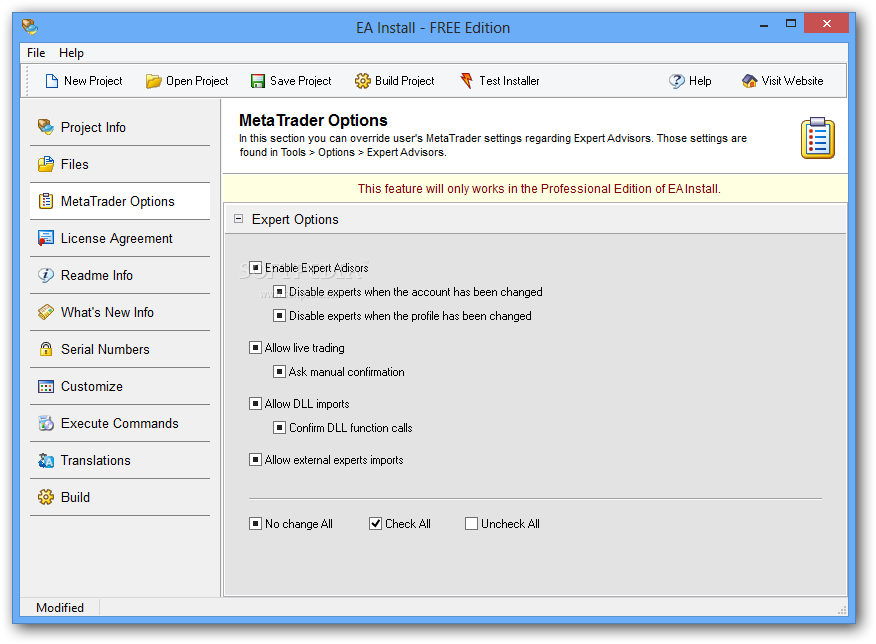The height and width of the screenshot is (644, 876).
Task: Toggle Disable experts when profile changed checkbox
Action: pyautogui.click(x=279, y=316)
